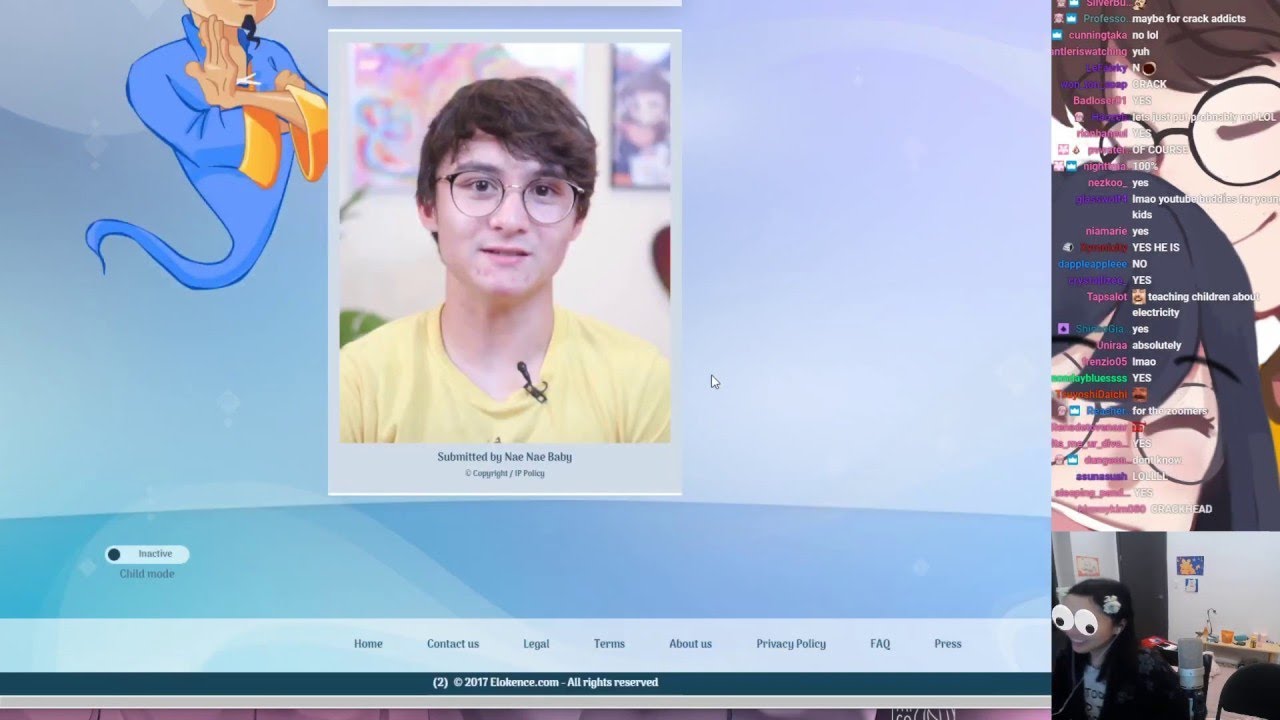
Task: Toggle the Child mode Inactive switch
Action: pos(147,554)
